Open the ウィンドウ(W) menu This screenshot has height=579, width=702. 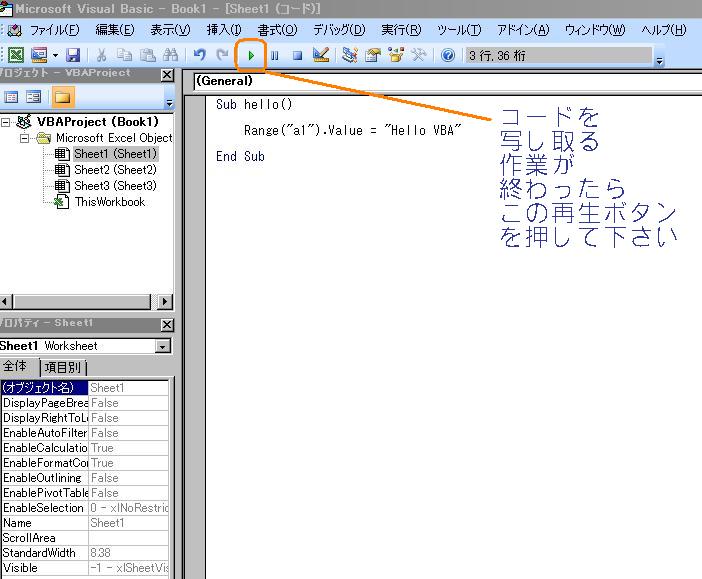[x=595, y=30]
